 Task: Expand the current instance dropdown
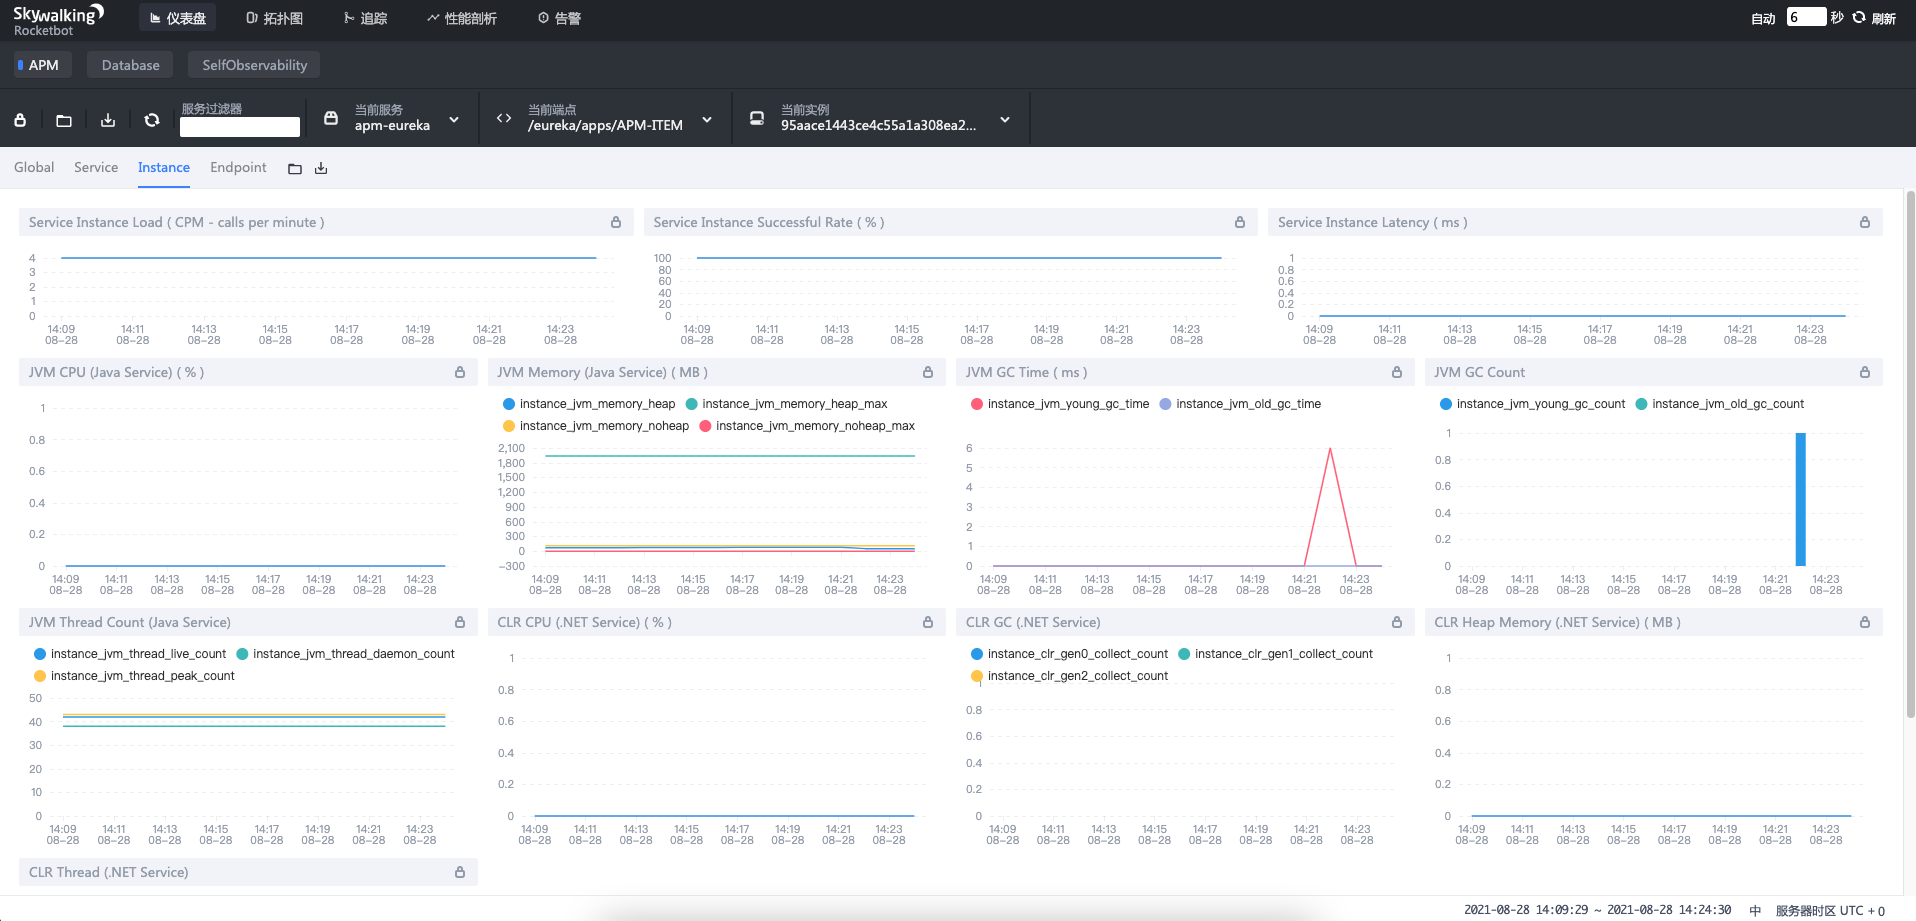1005,119
